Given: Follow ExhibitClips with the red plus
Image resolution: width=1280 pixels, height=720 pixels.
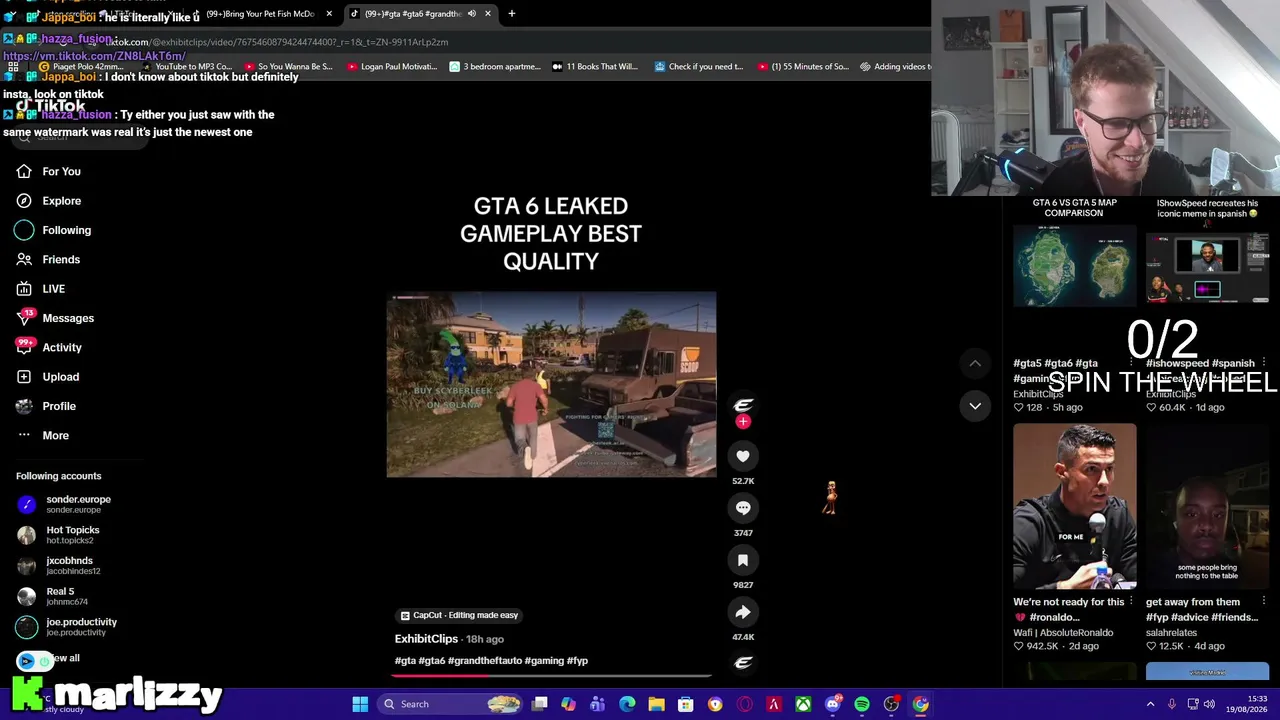Looking at the screenshot, I should [743, 422].
